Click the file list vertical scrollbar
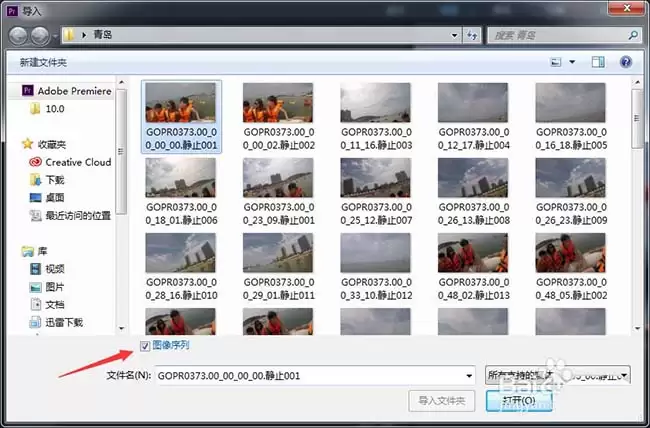The image size is (650, 428). click(637, 200)
